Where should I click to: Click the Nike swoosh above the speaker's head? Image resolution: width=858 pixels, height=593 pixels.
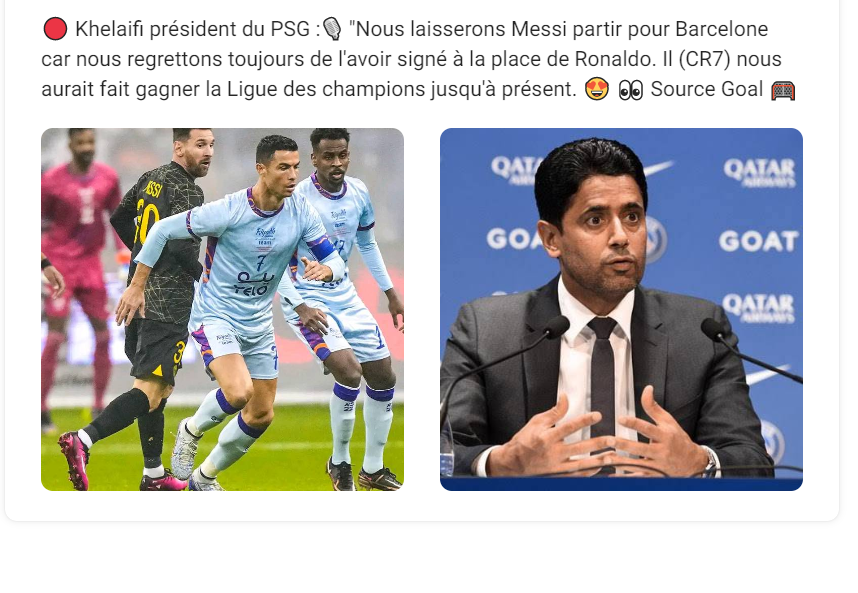[658, 167]
